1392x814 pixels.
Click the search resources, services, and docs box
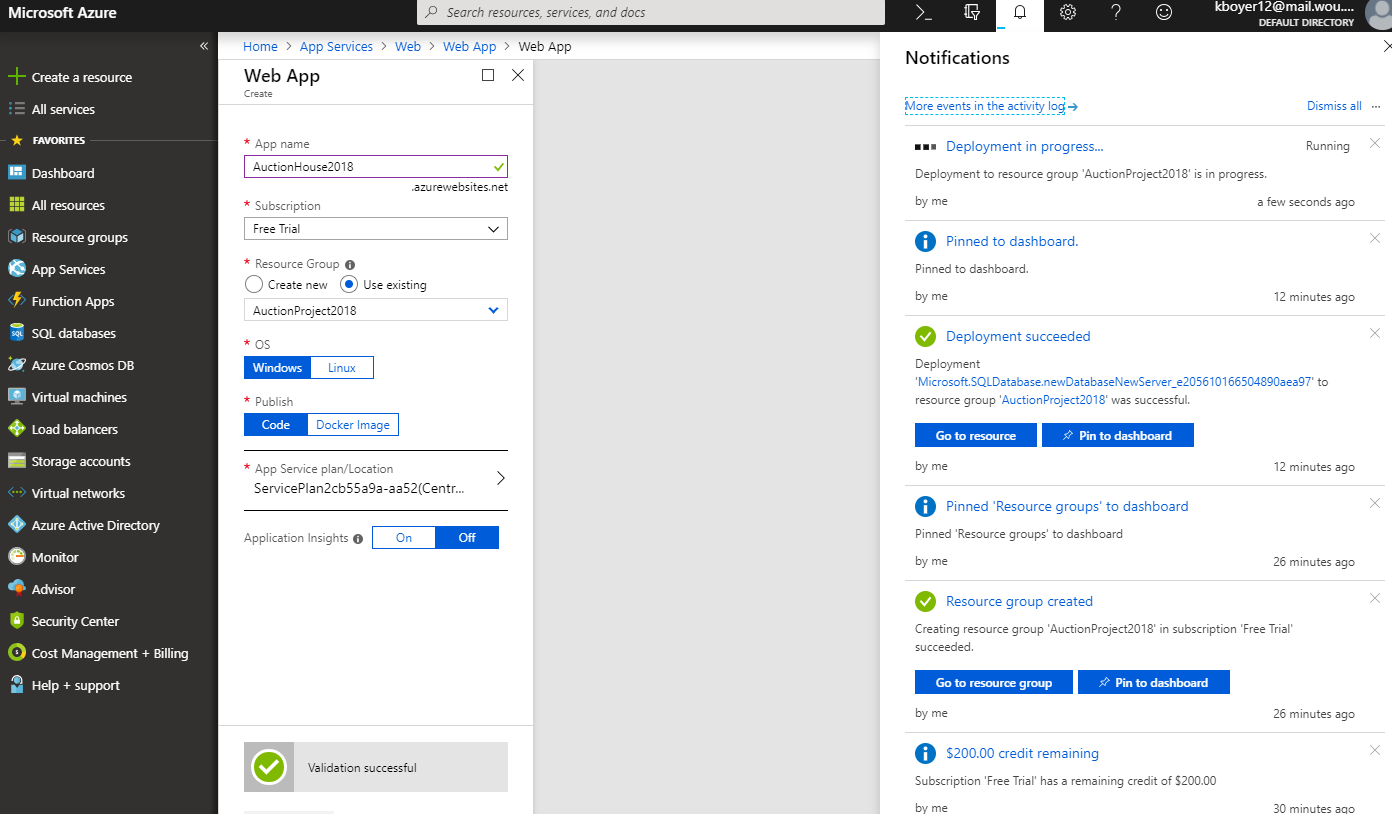tap(651, 13)
